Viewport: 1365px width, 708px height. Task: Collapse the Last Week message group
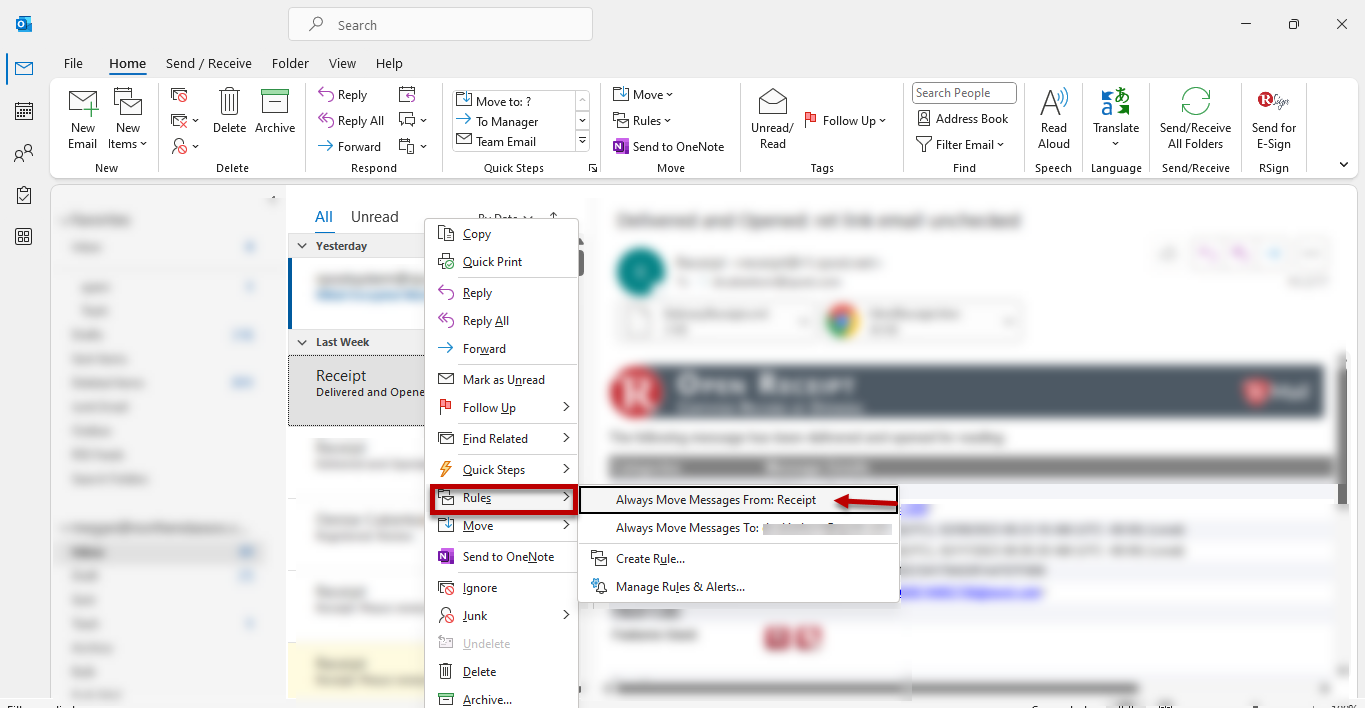click(302, 341)
